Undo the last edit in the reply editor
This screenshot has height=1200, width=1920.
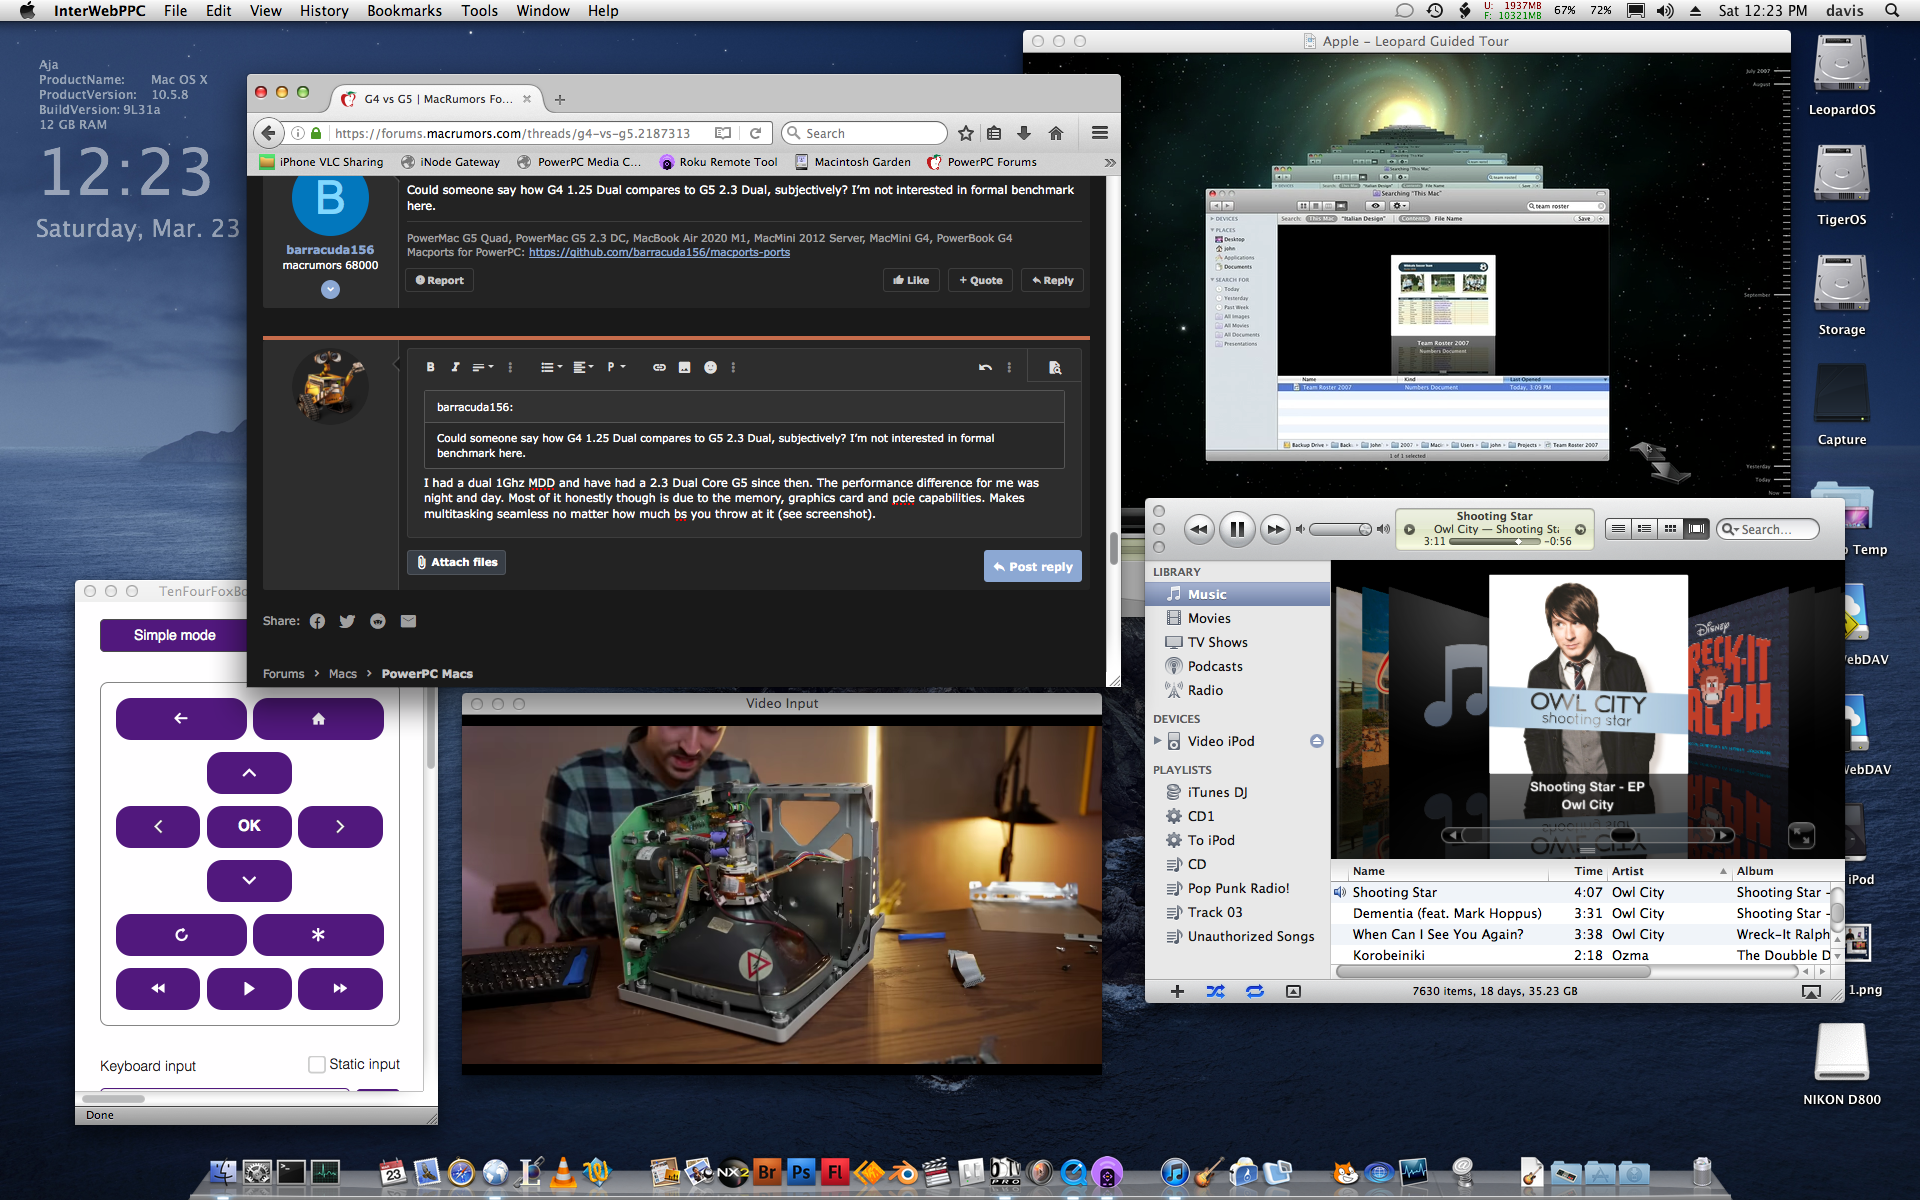(x=985, y=367)
